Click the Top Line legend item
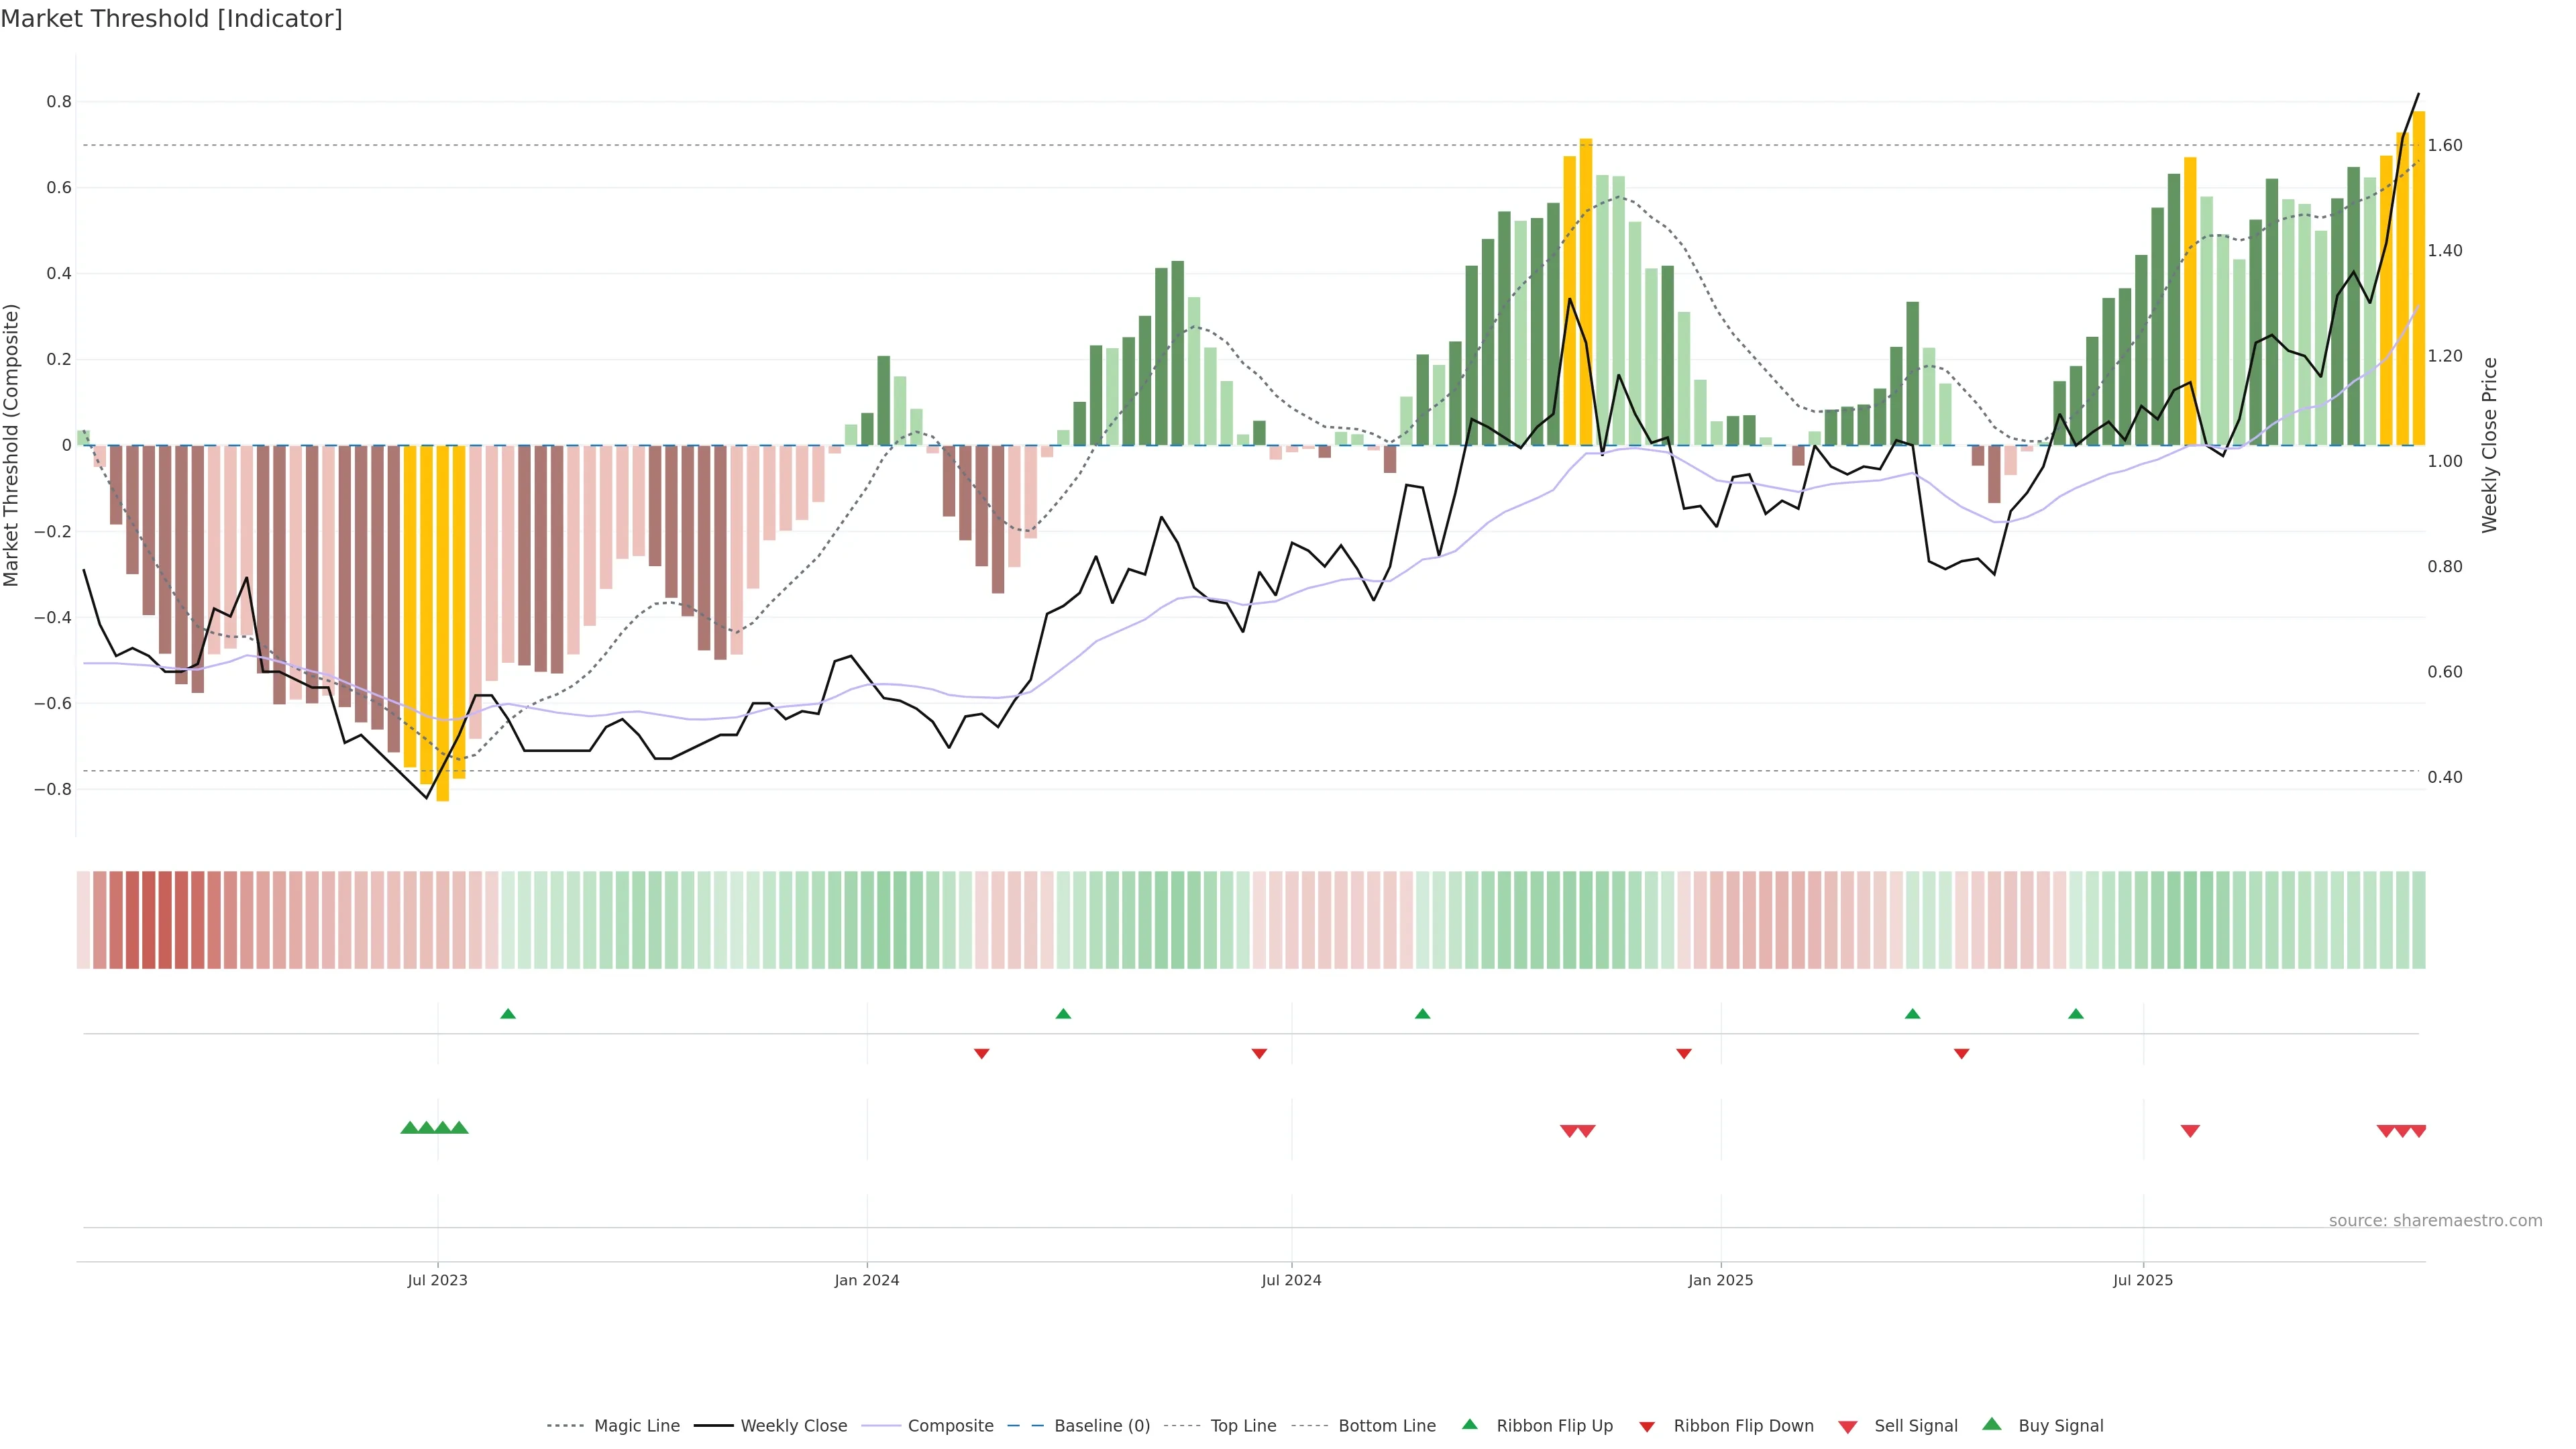Image resolution: width=2576 pixels, height=1449 pixels. pos(1243,1425)
